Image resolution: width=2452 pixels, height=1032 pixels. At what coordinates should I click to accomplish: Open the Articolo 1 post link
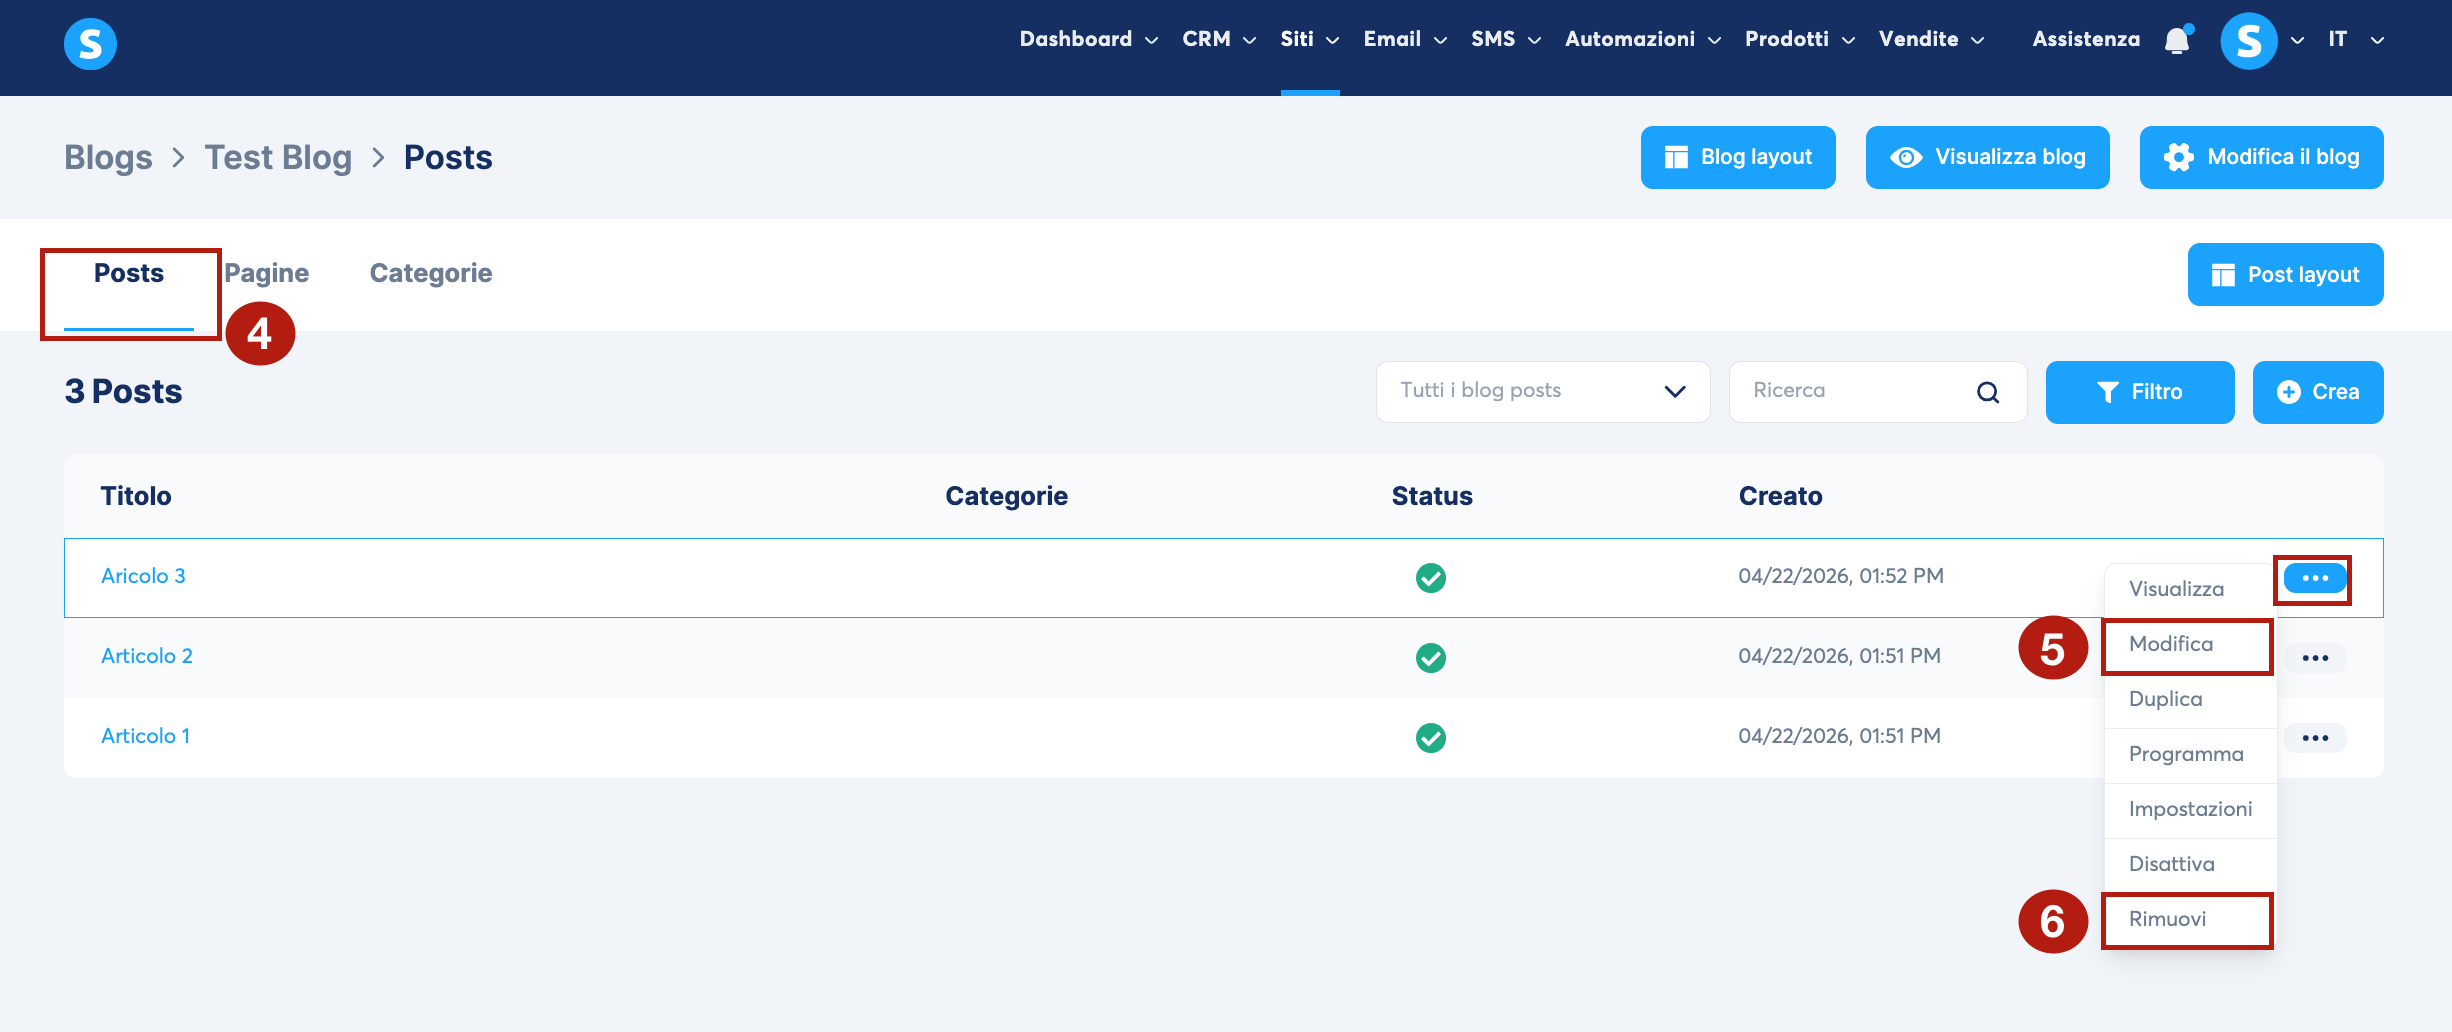pos(145,736)
